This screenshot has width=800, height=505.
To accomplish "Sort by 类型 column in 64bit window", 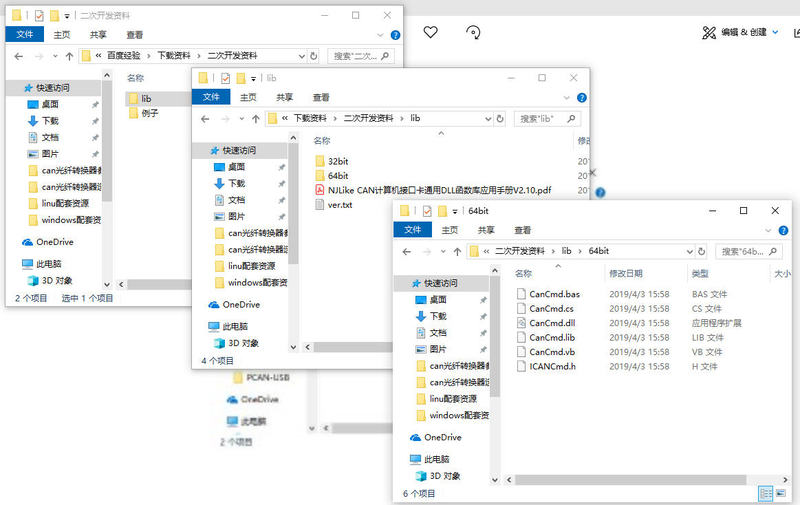I will [700, 273].
